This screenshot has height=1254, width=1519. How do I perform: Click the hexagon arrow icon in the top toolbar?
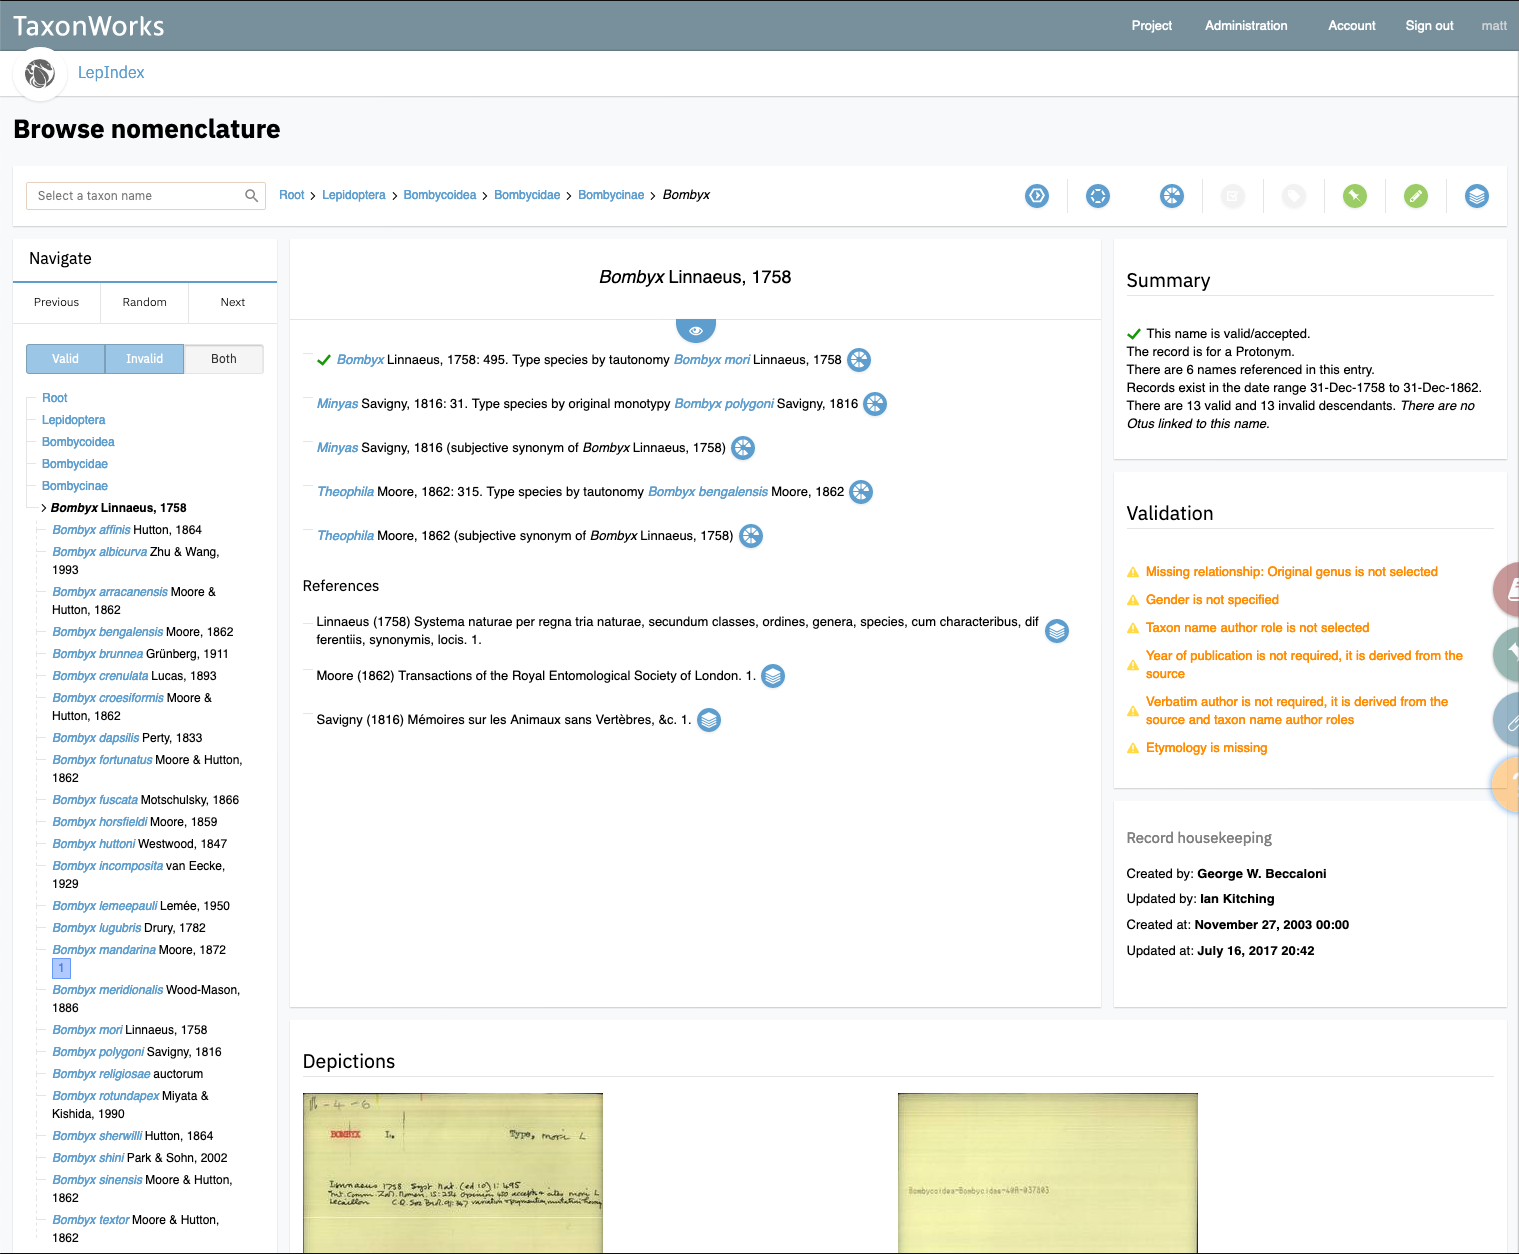1037,196
